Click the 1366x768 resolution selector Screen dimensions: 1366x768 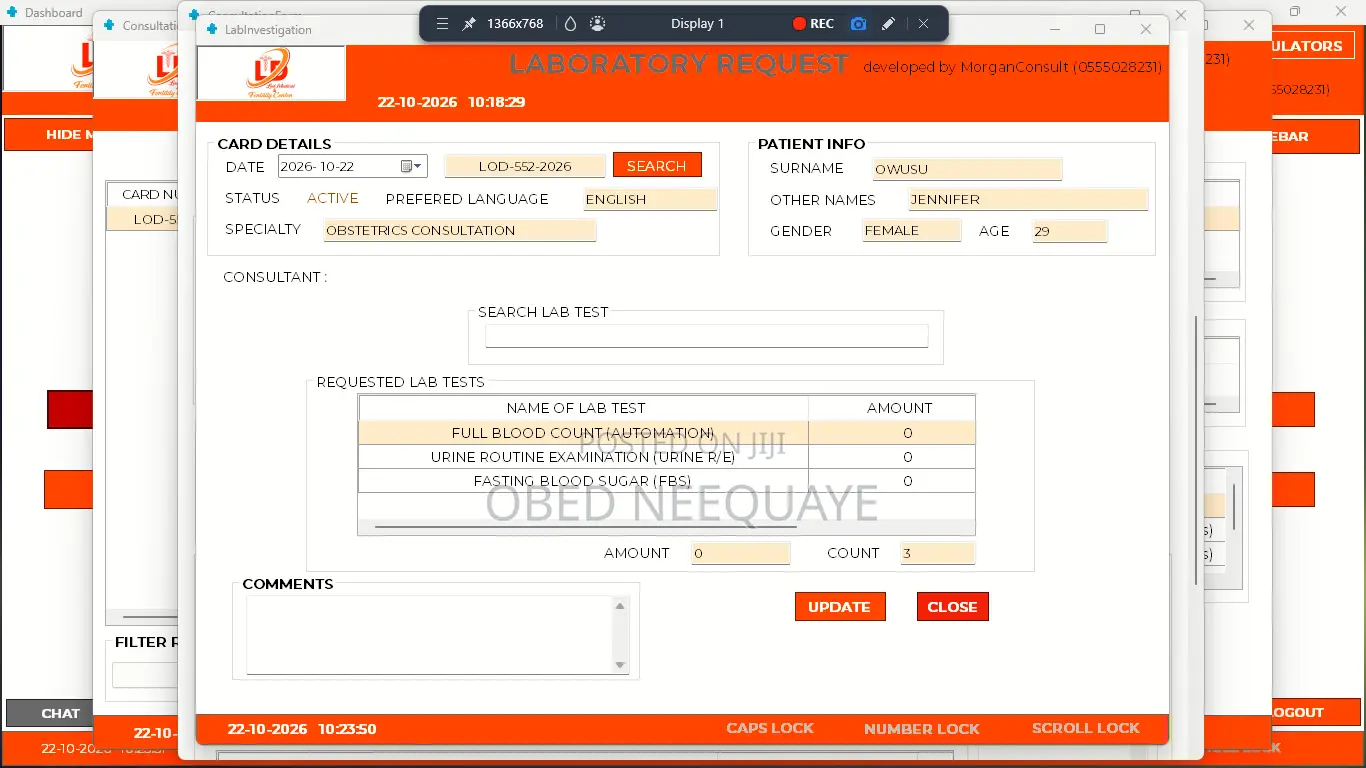pos(515,24)
